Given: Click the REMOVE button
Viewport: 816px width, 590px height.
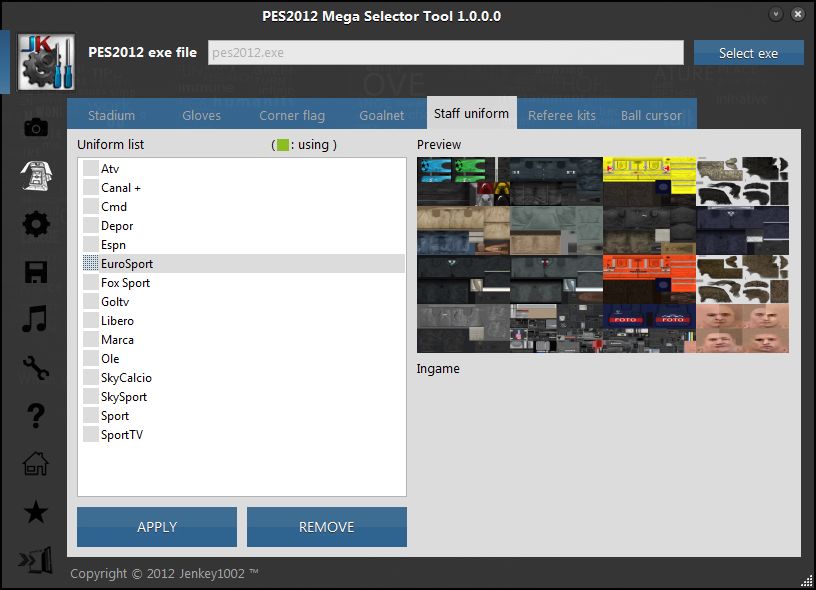Looking at the screenshot, I should [326, 527].
